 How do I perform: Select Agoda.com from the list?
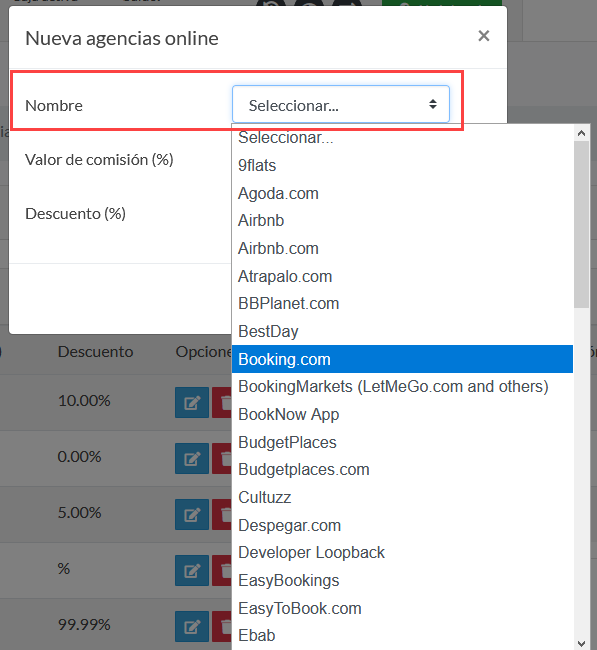pos(402,193)
